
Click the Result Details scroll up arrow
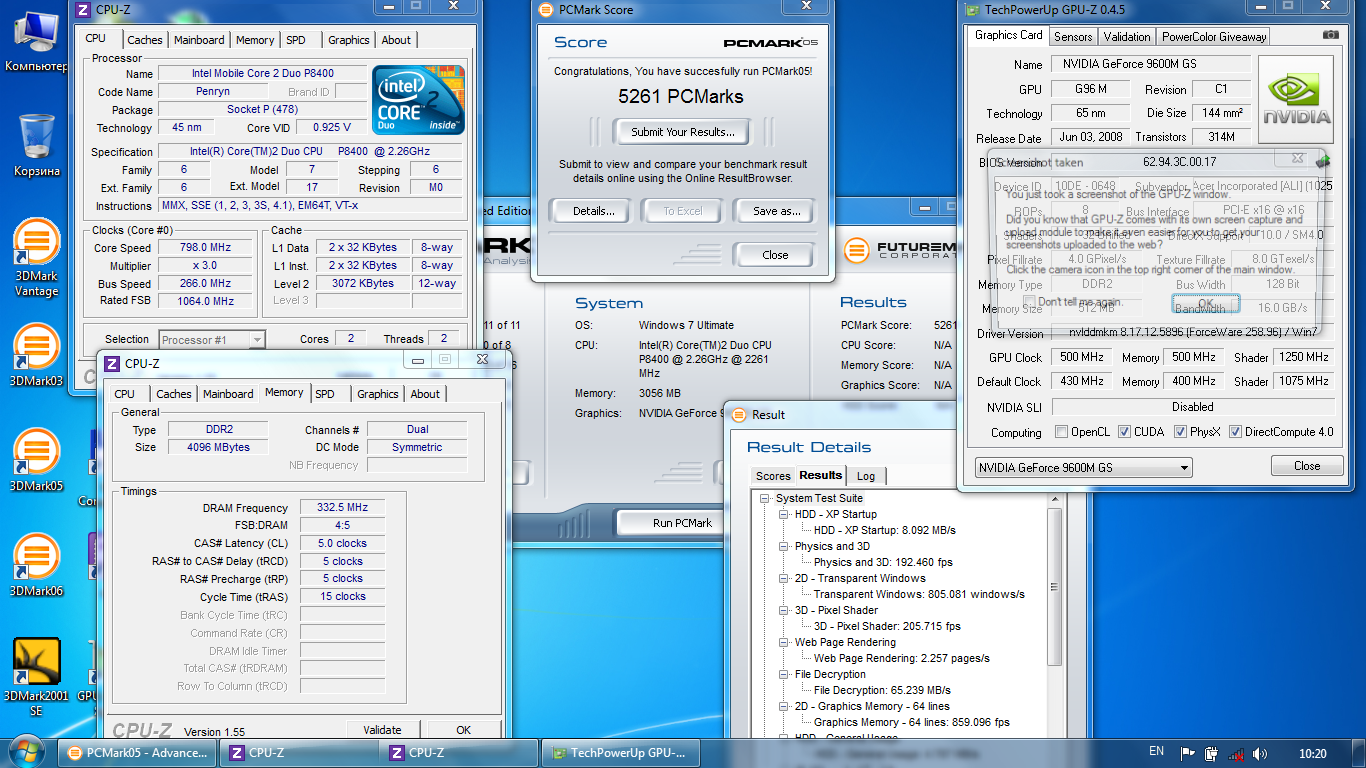click(x=1054, y=498)
